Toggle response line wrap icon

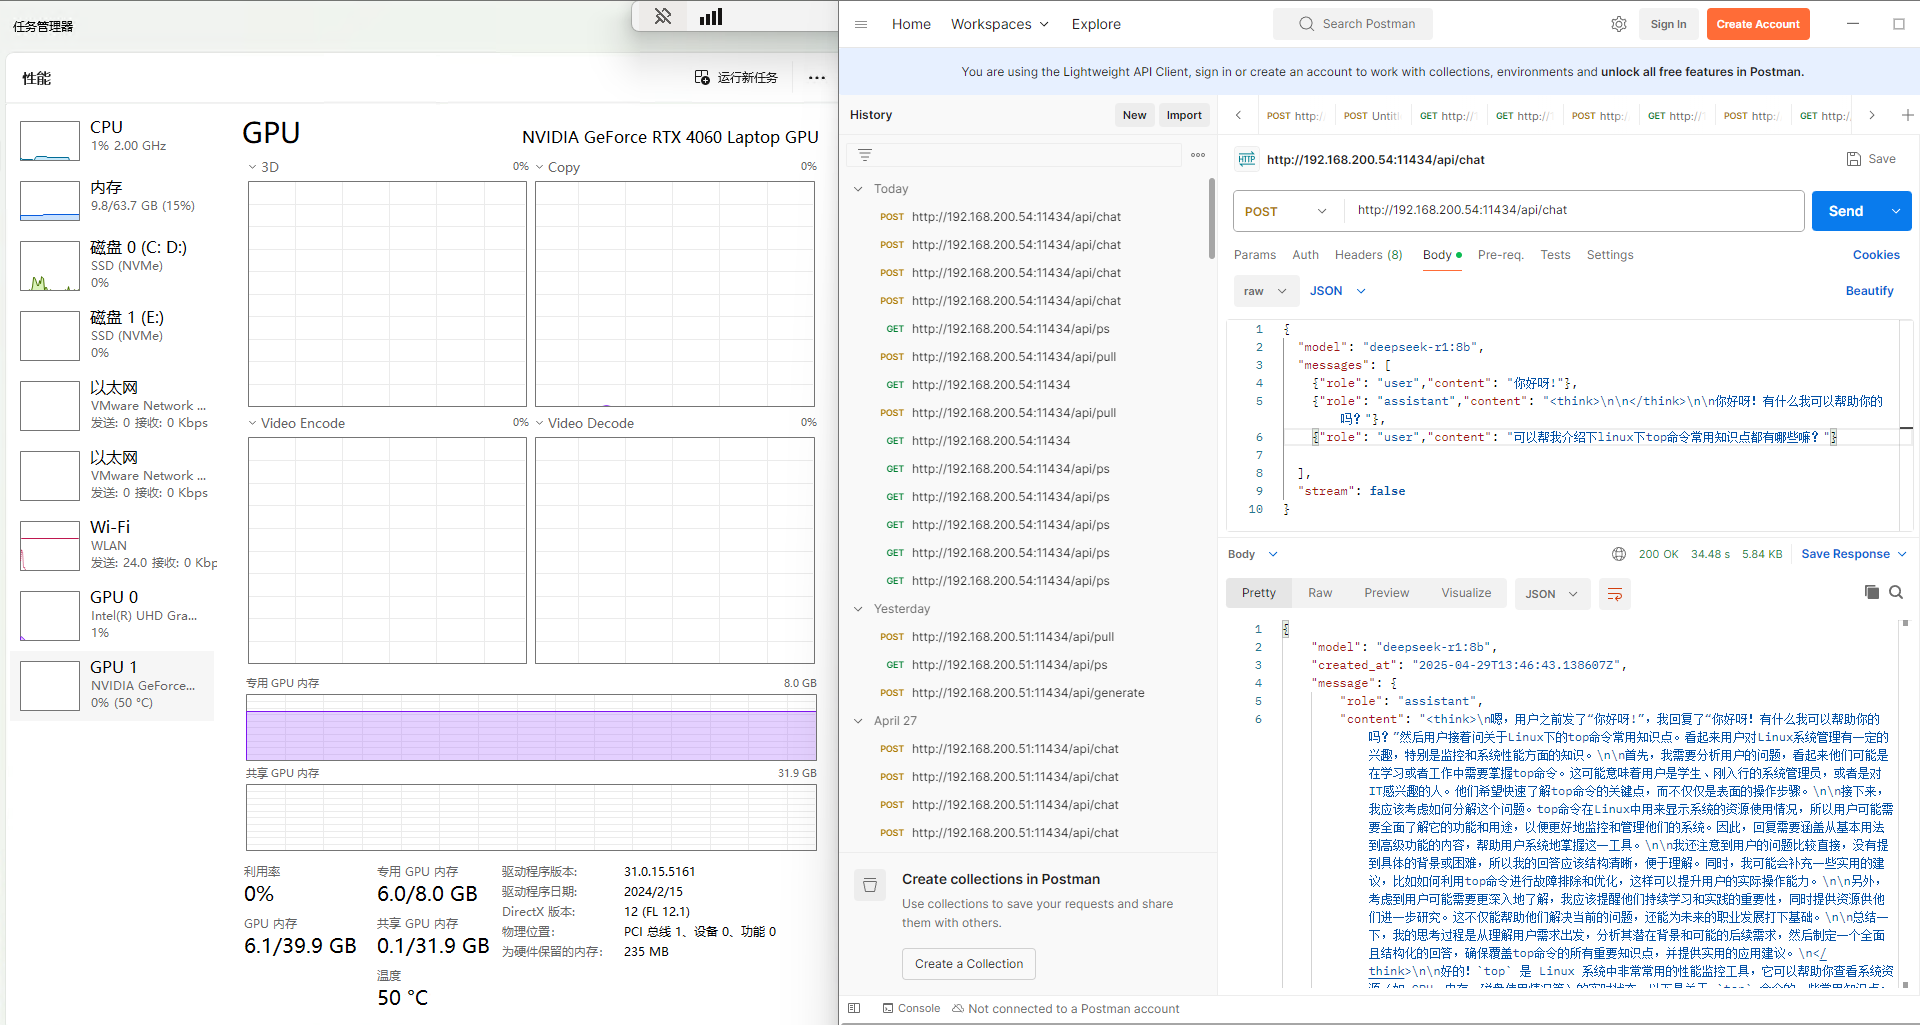pos(1615,594)
